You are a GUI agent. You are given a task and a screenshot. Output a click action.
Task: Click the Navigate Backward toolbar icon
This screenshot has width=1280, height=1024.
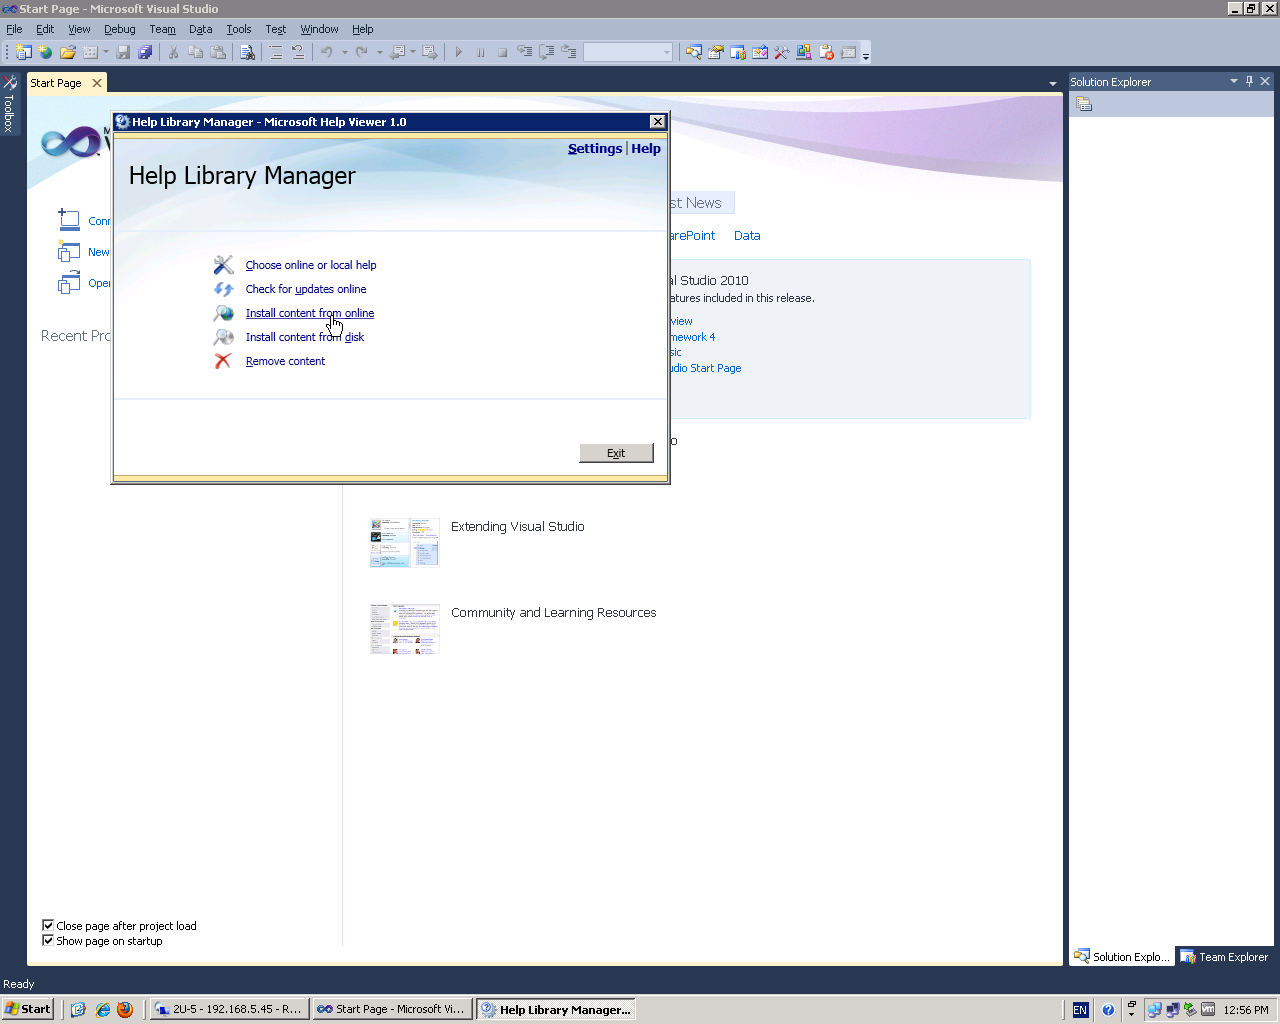click(397, 52)
